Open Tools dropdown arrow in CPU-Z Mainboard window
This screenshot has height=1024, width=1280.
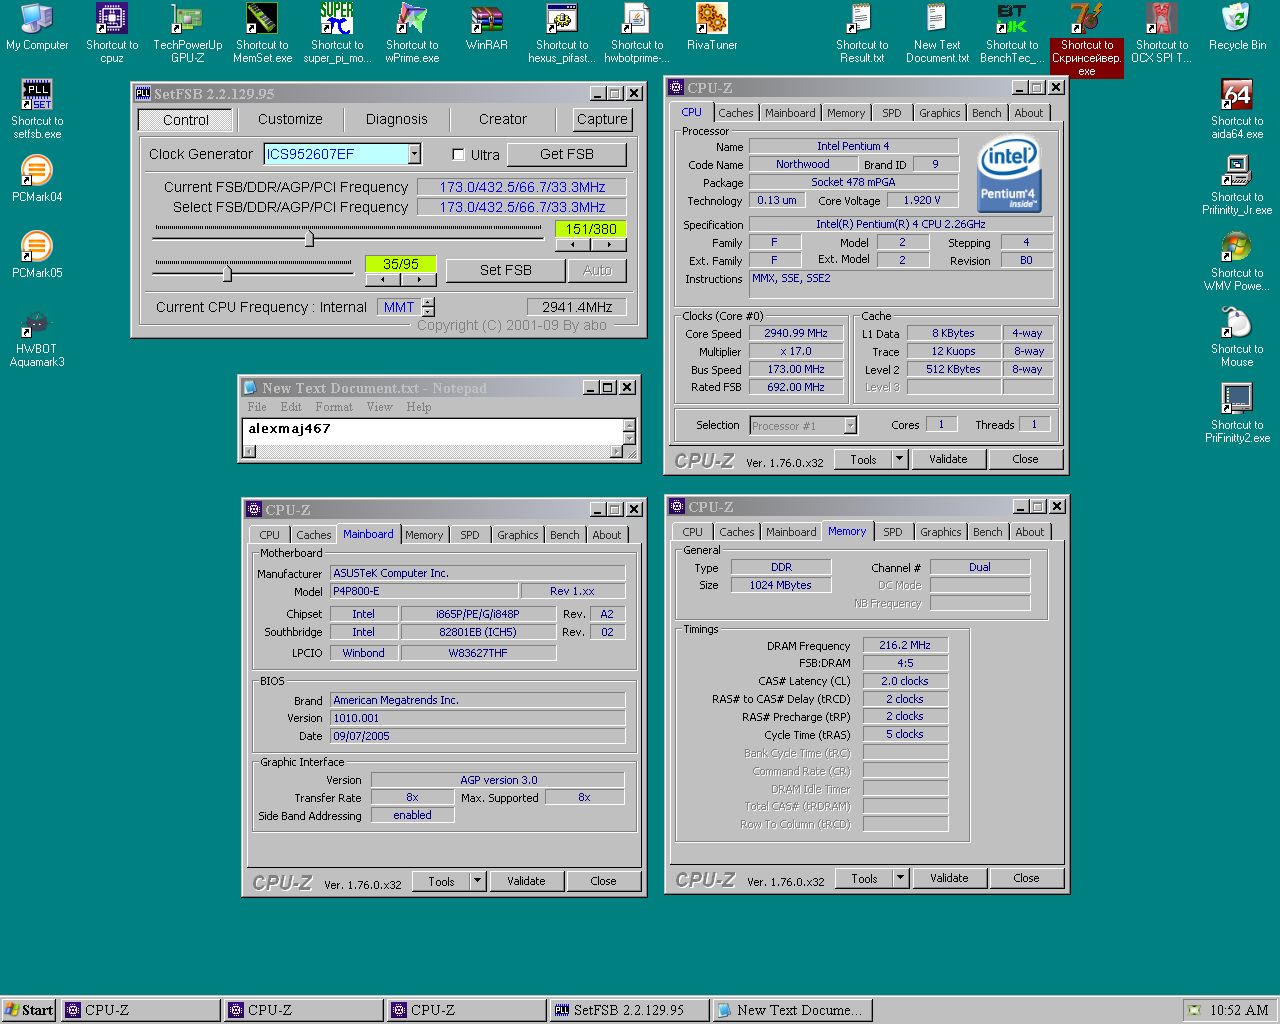[477, 881]
